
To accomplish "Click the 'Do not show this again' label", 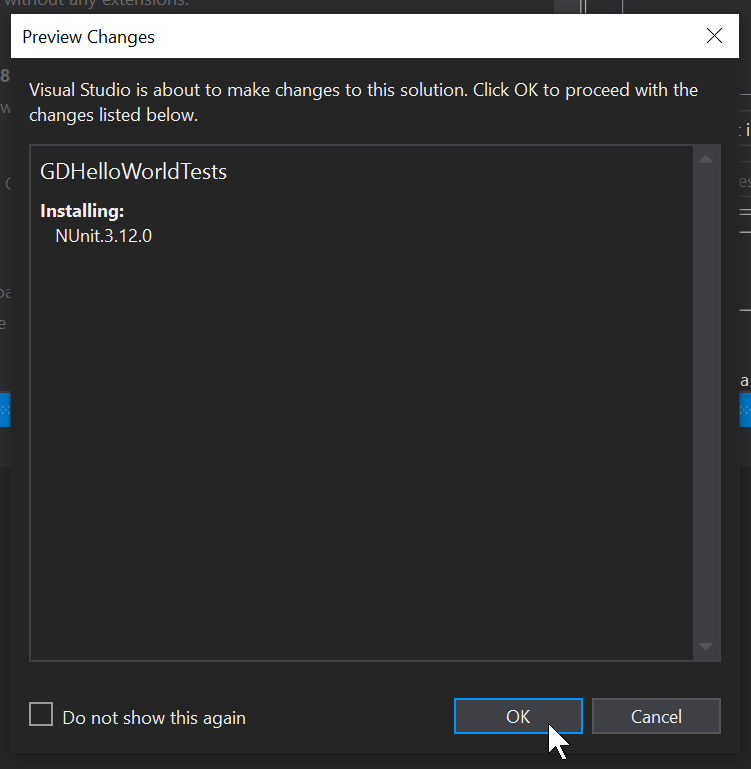I will (x=154, y=718).
